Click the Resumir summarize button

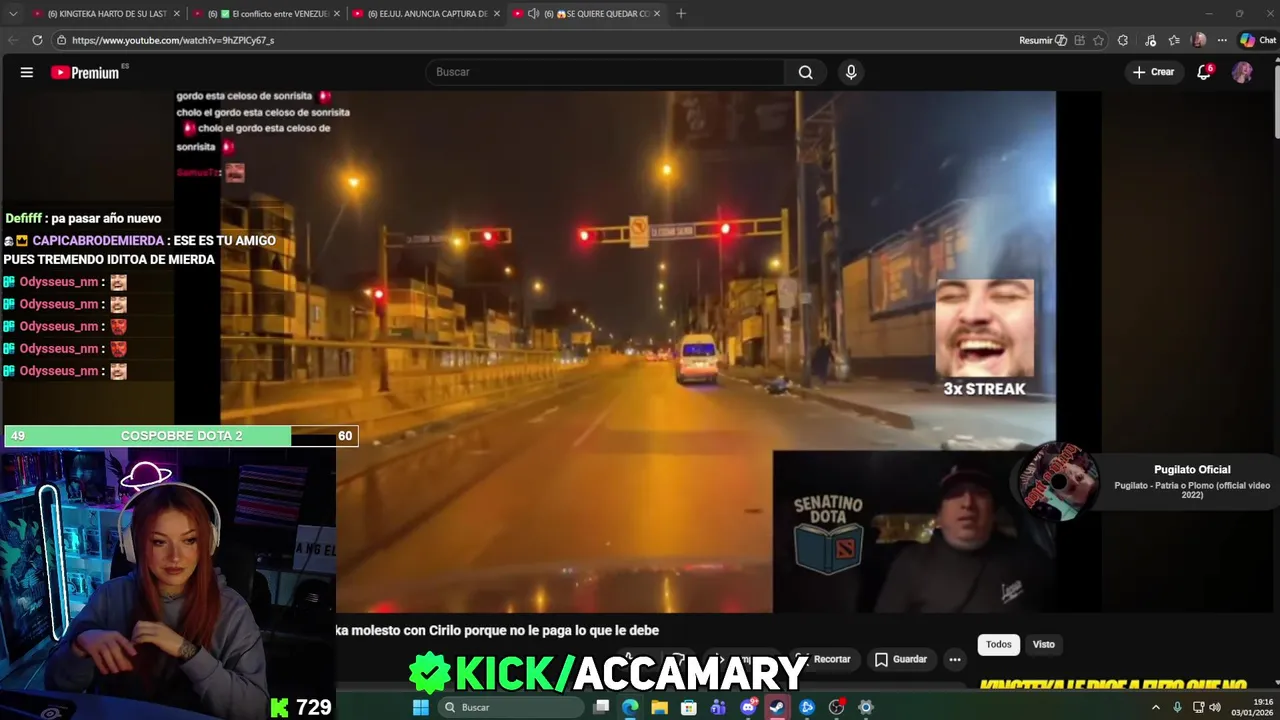tap(1042, 40)
